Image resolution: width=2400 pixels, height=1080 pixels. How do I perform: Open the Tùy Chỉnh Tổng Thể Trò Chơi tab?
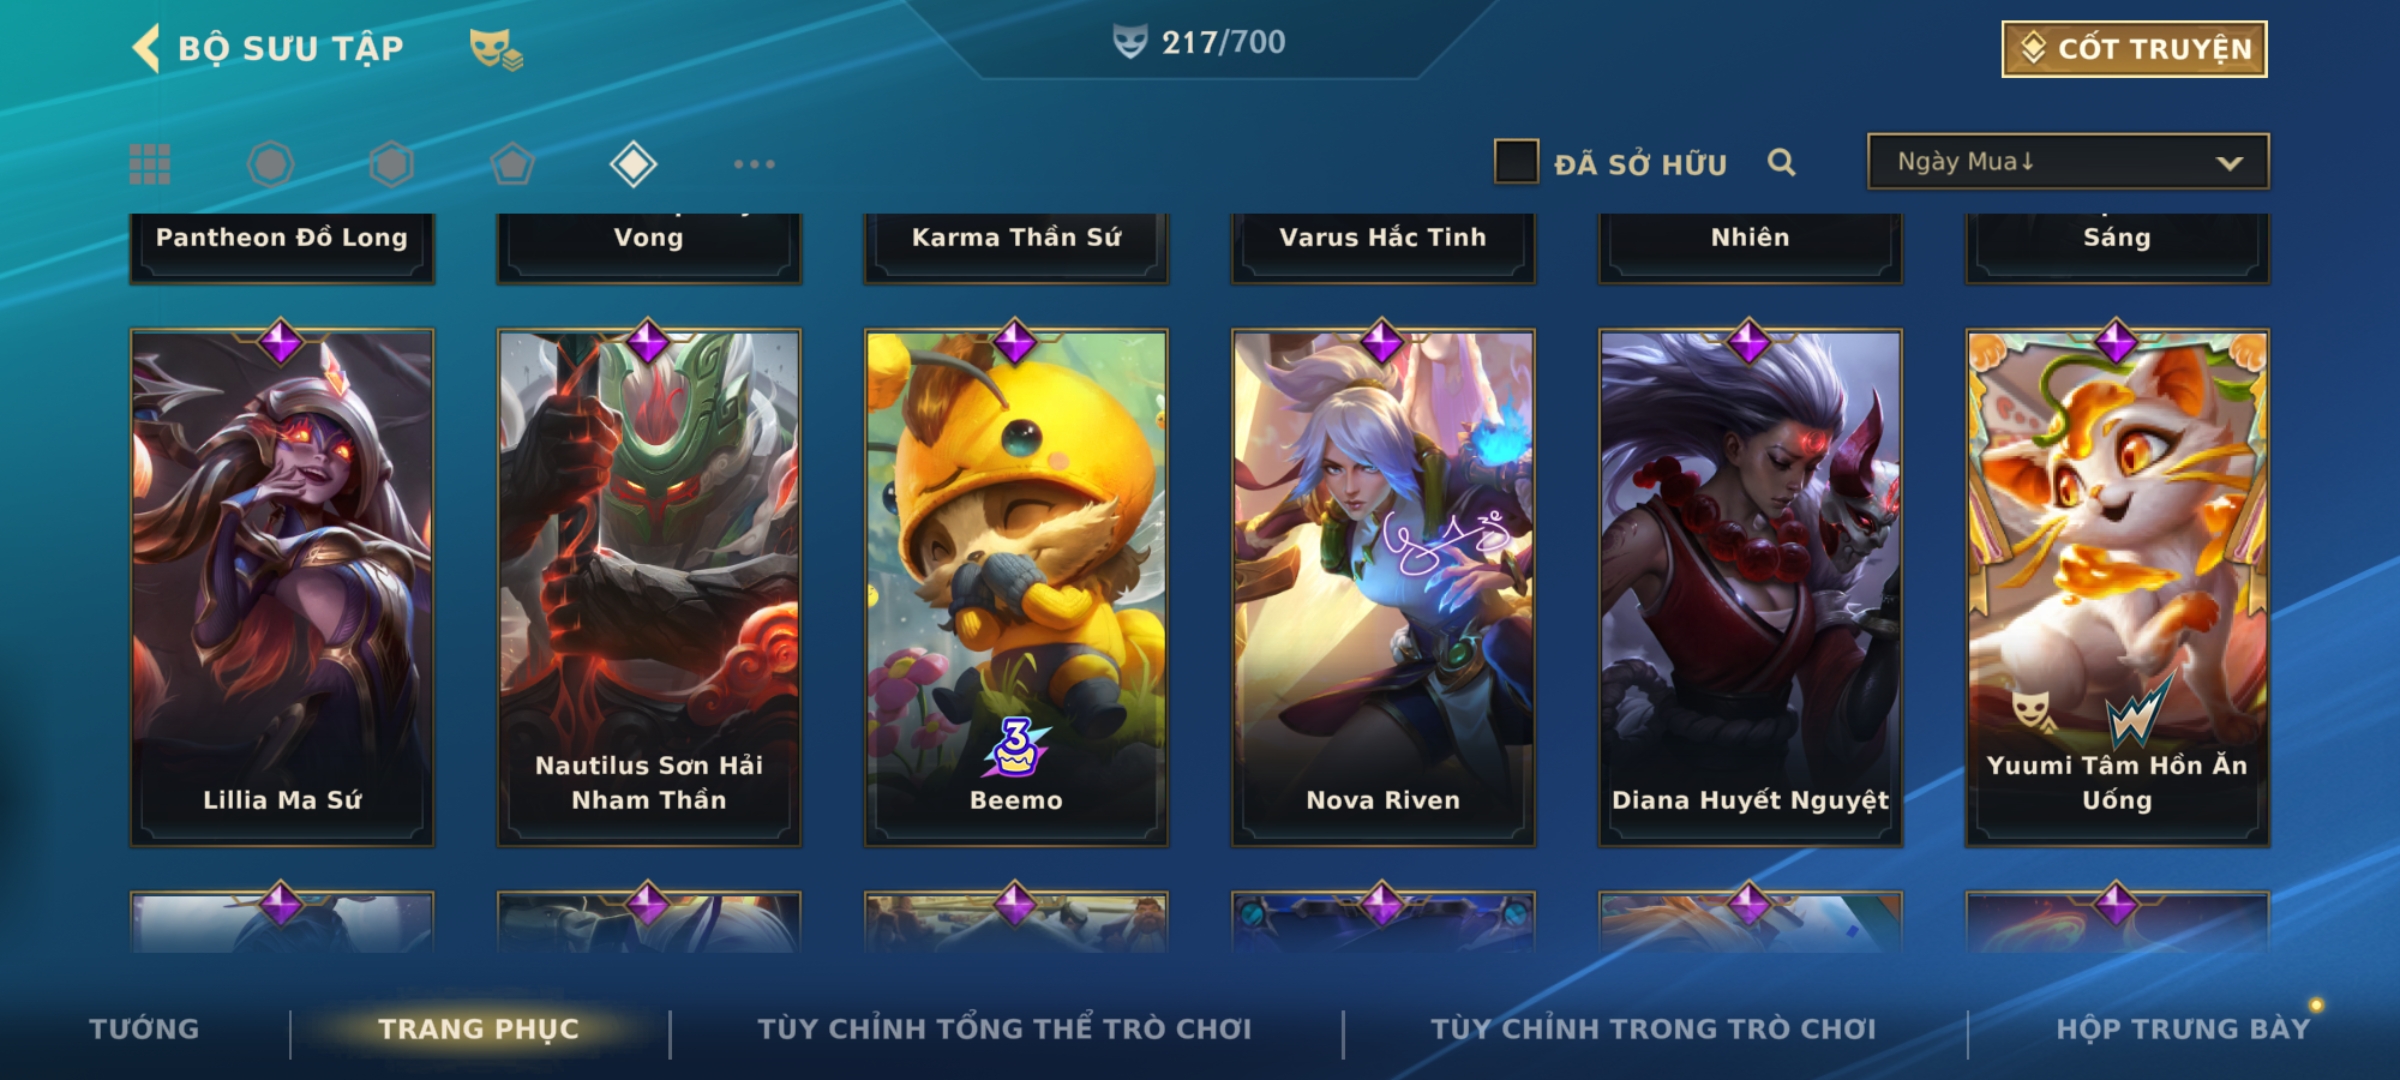point(1004,1029)
